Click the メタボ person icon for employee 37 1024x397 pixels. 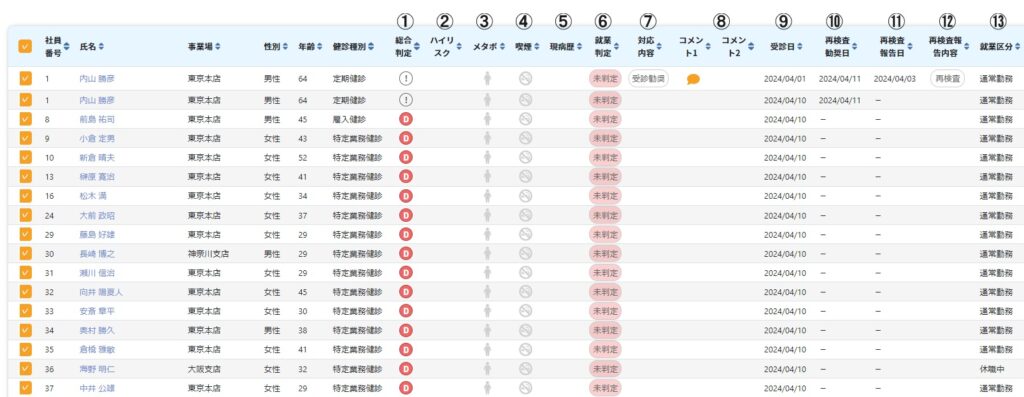point(487,388)
